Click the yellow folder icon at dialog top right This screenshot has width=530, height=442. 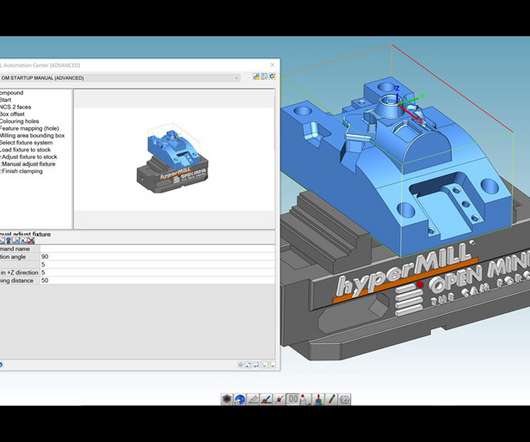tap(257, 77)
